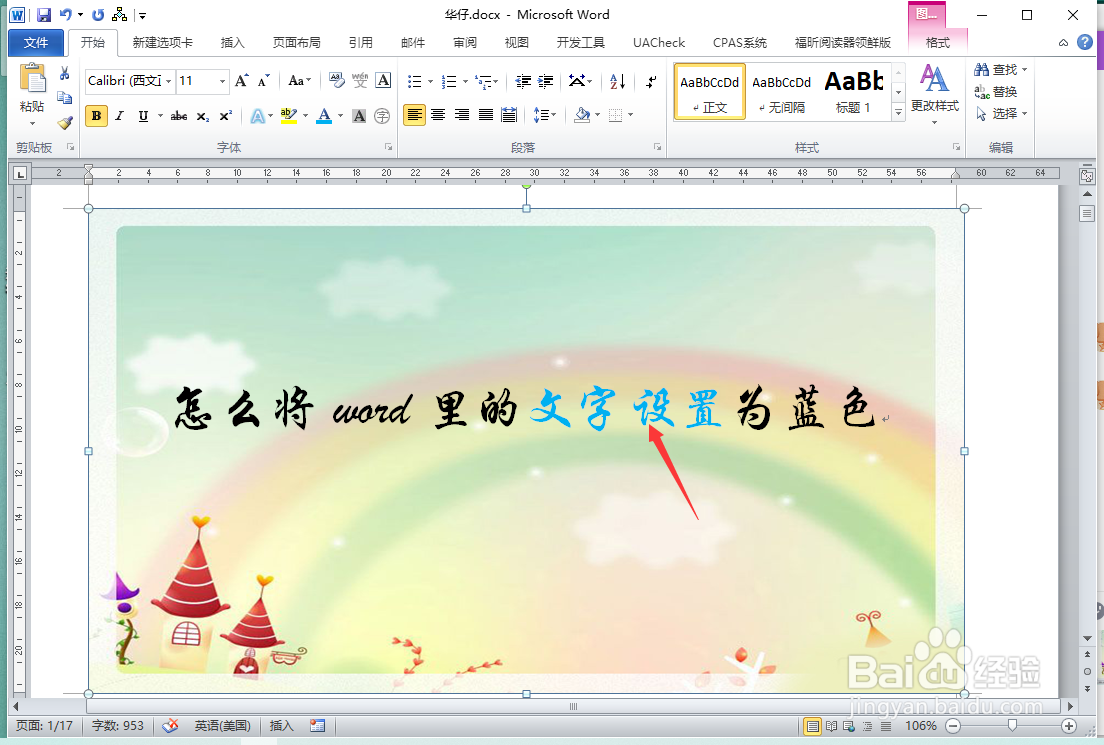Click the Replace 替换 button
This screenshot has height=745, width=1104.
click(996, 92)
